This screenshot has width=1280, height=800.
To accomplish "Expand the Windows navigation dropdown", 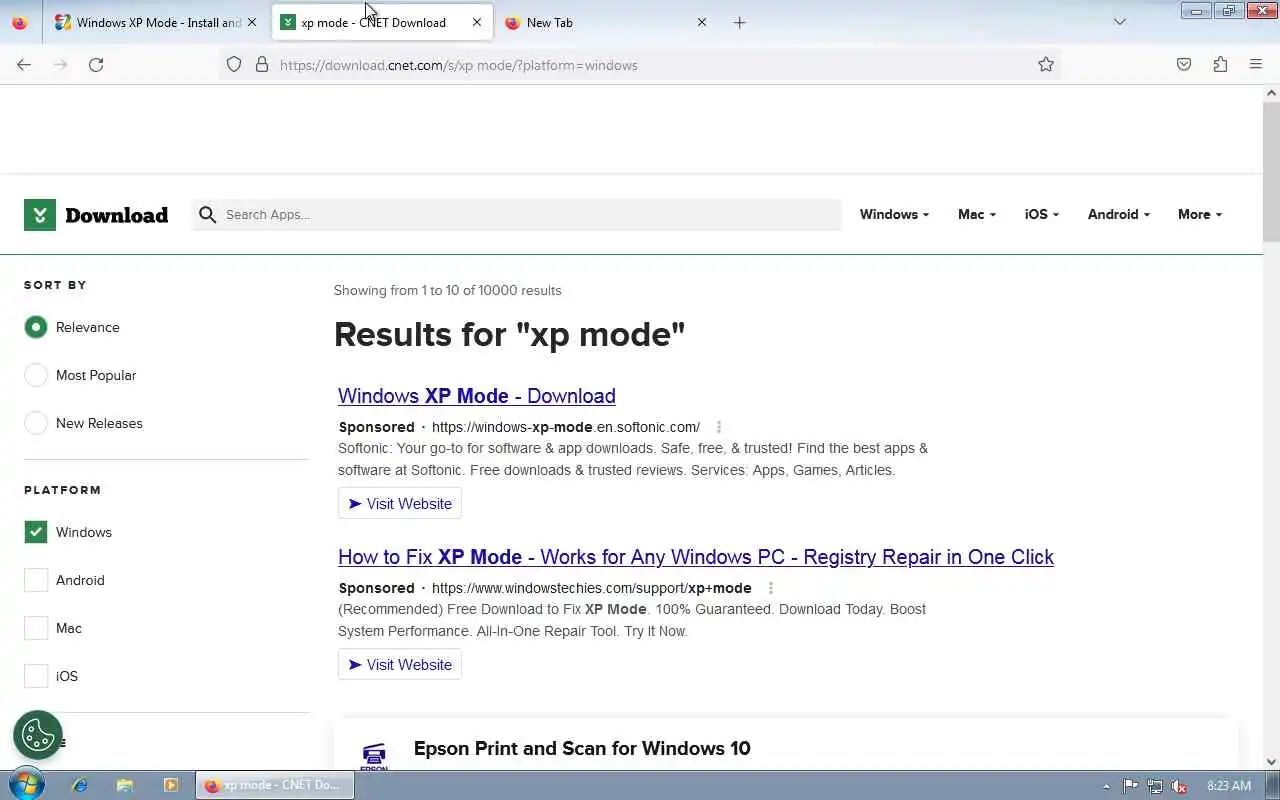I will tap(894, 214).
